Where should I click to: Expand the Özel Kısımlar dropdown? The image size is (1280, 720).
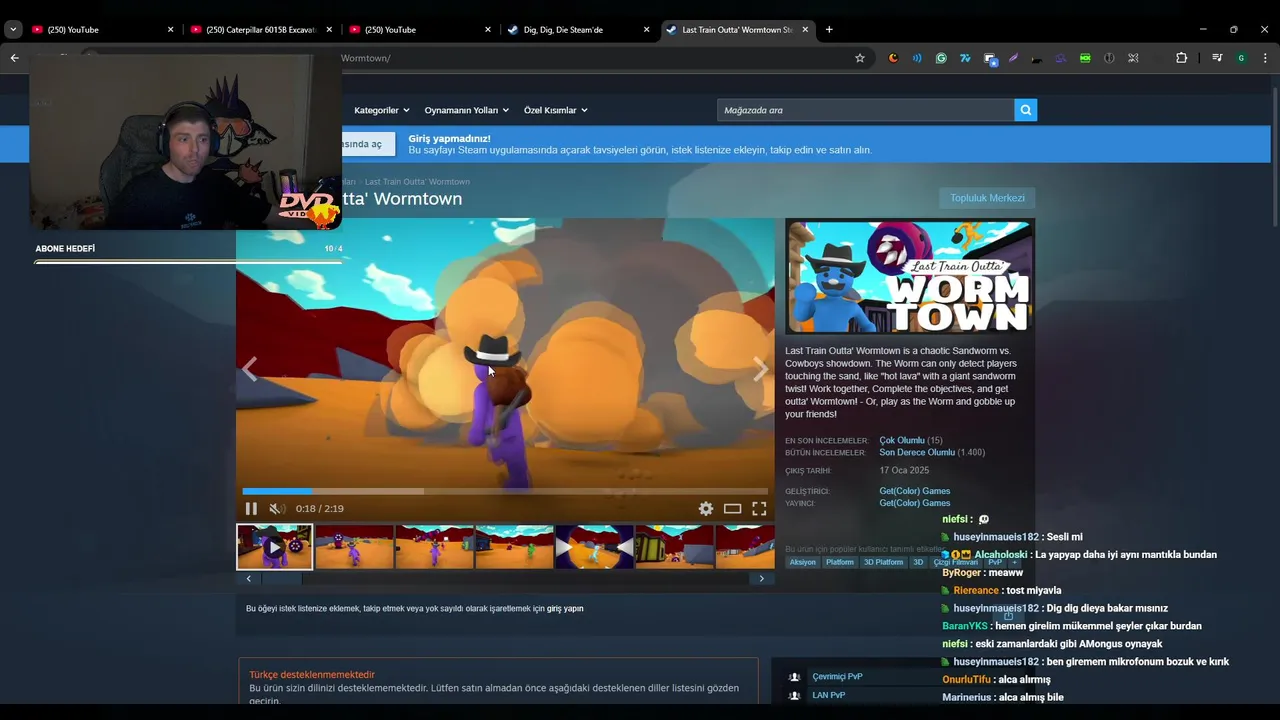click(556, 110)
